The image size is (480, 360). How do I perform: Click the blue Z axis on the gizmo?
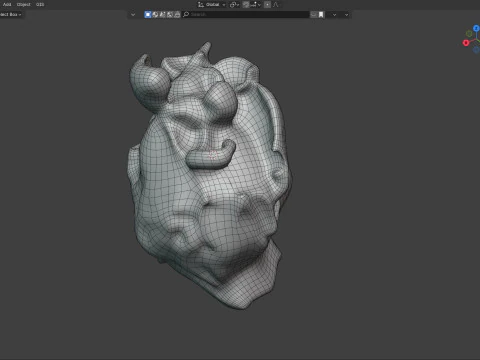coord(477,29)
